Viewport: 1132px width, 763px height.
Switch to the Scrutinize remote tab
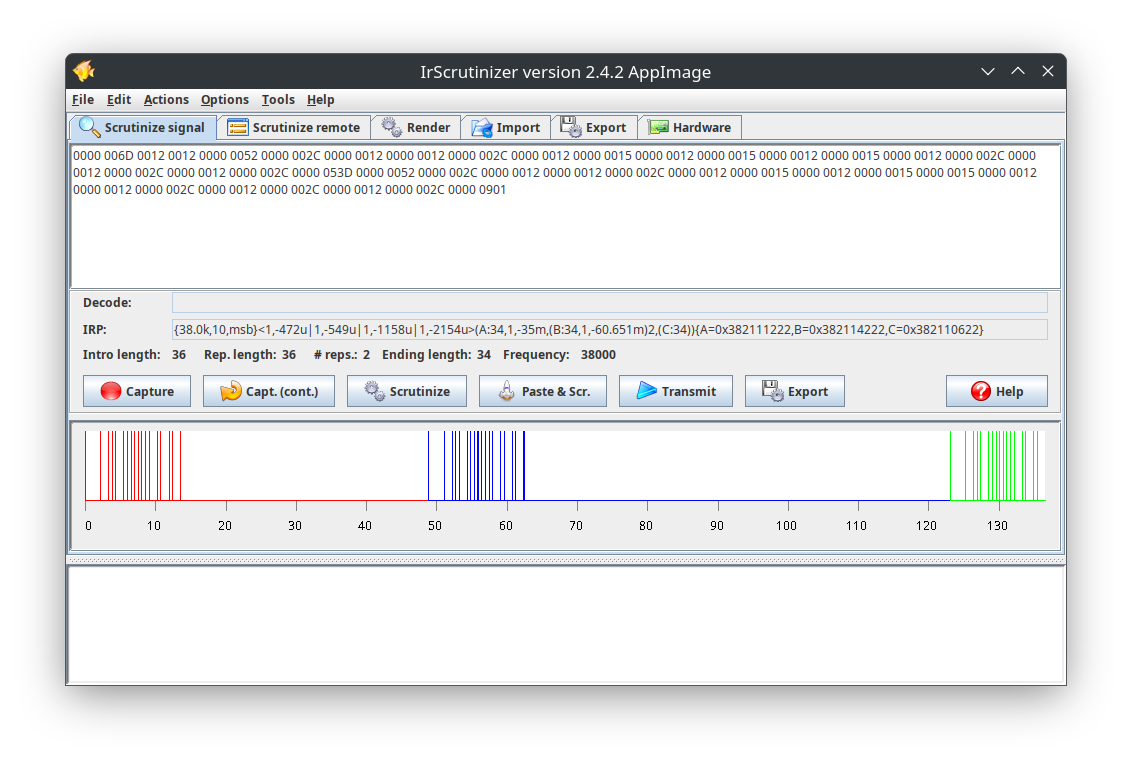point(294,127)
